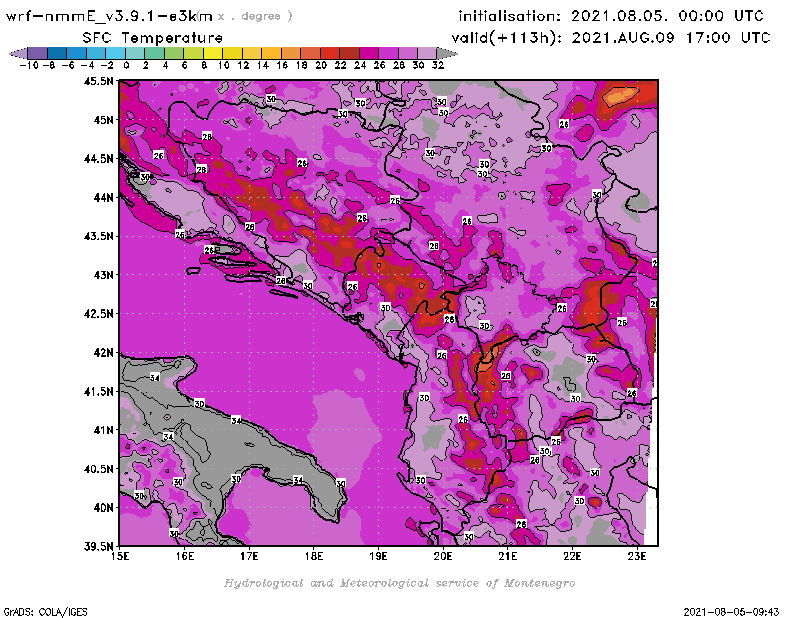Click the SFC Temperature heading
The width and height of the screenshot is (800, 618).
[153, 38]
